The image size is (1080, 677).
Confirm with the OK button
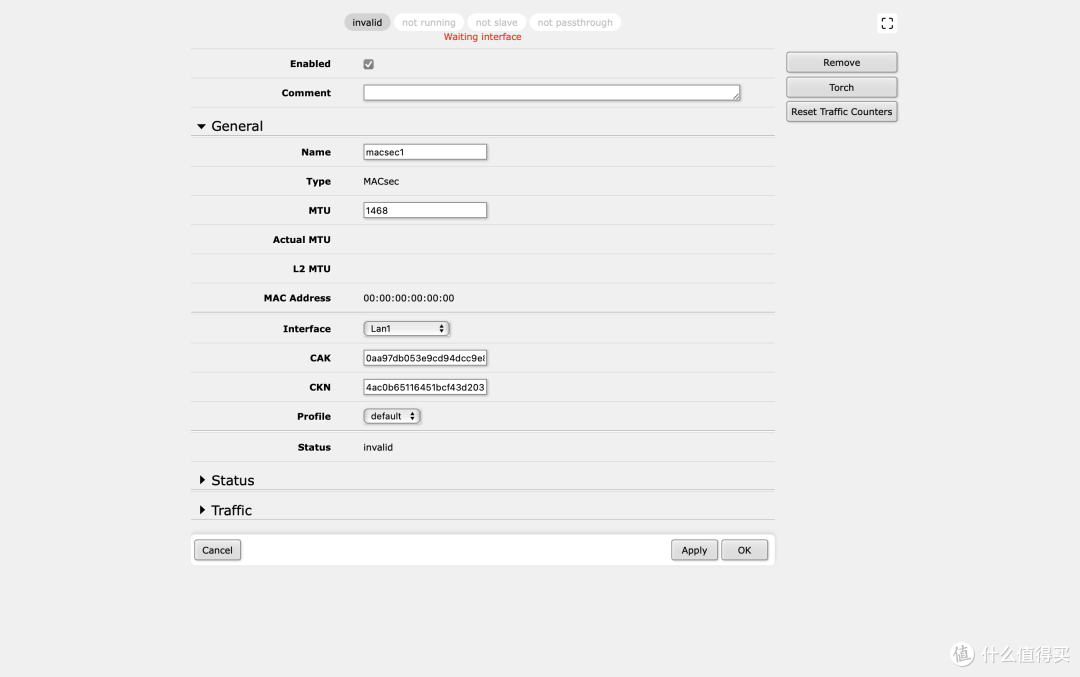click(x=745, y=550)
